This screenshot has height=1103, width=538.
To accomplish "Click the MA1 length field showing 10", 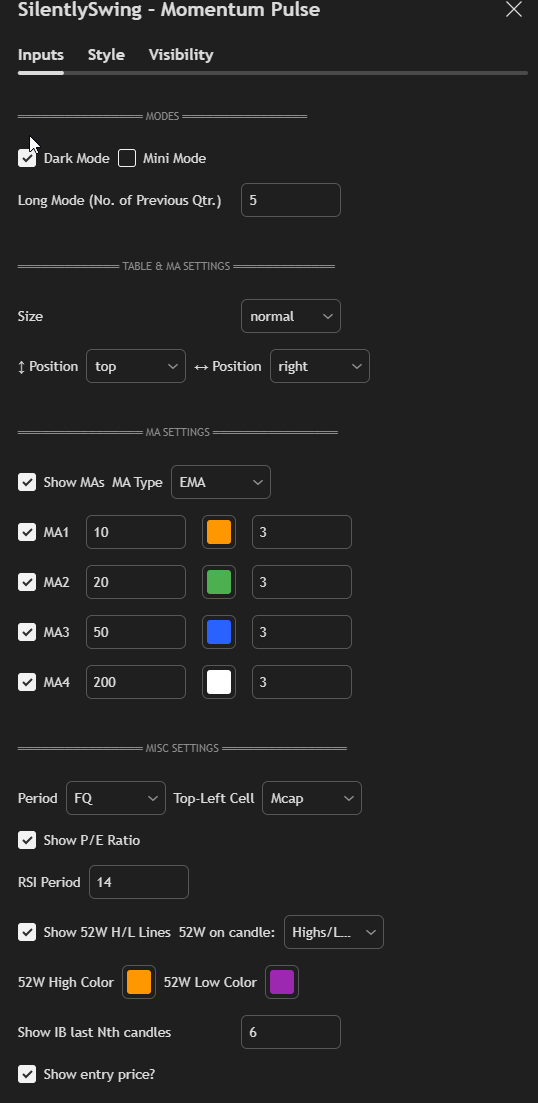I will pos(136,533).
